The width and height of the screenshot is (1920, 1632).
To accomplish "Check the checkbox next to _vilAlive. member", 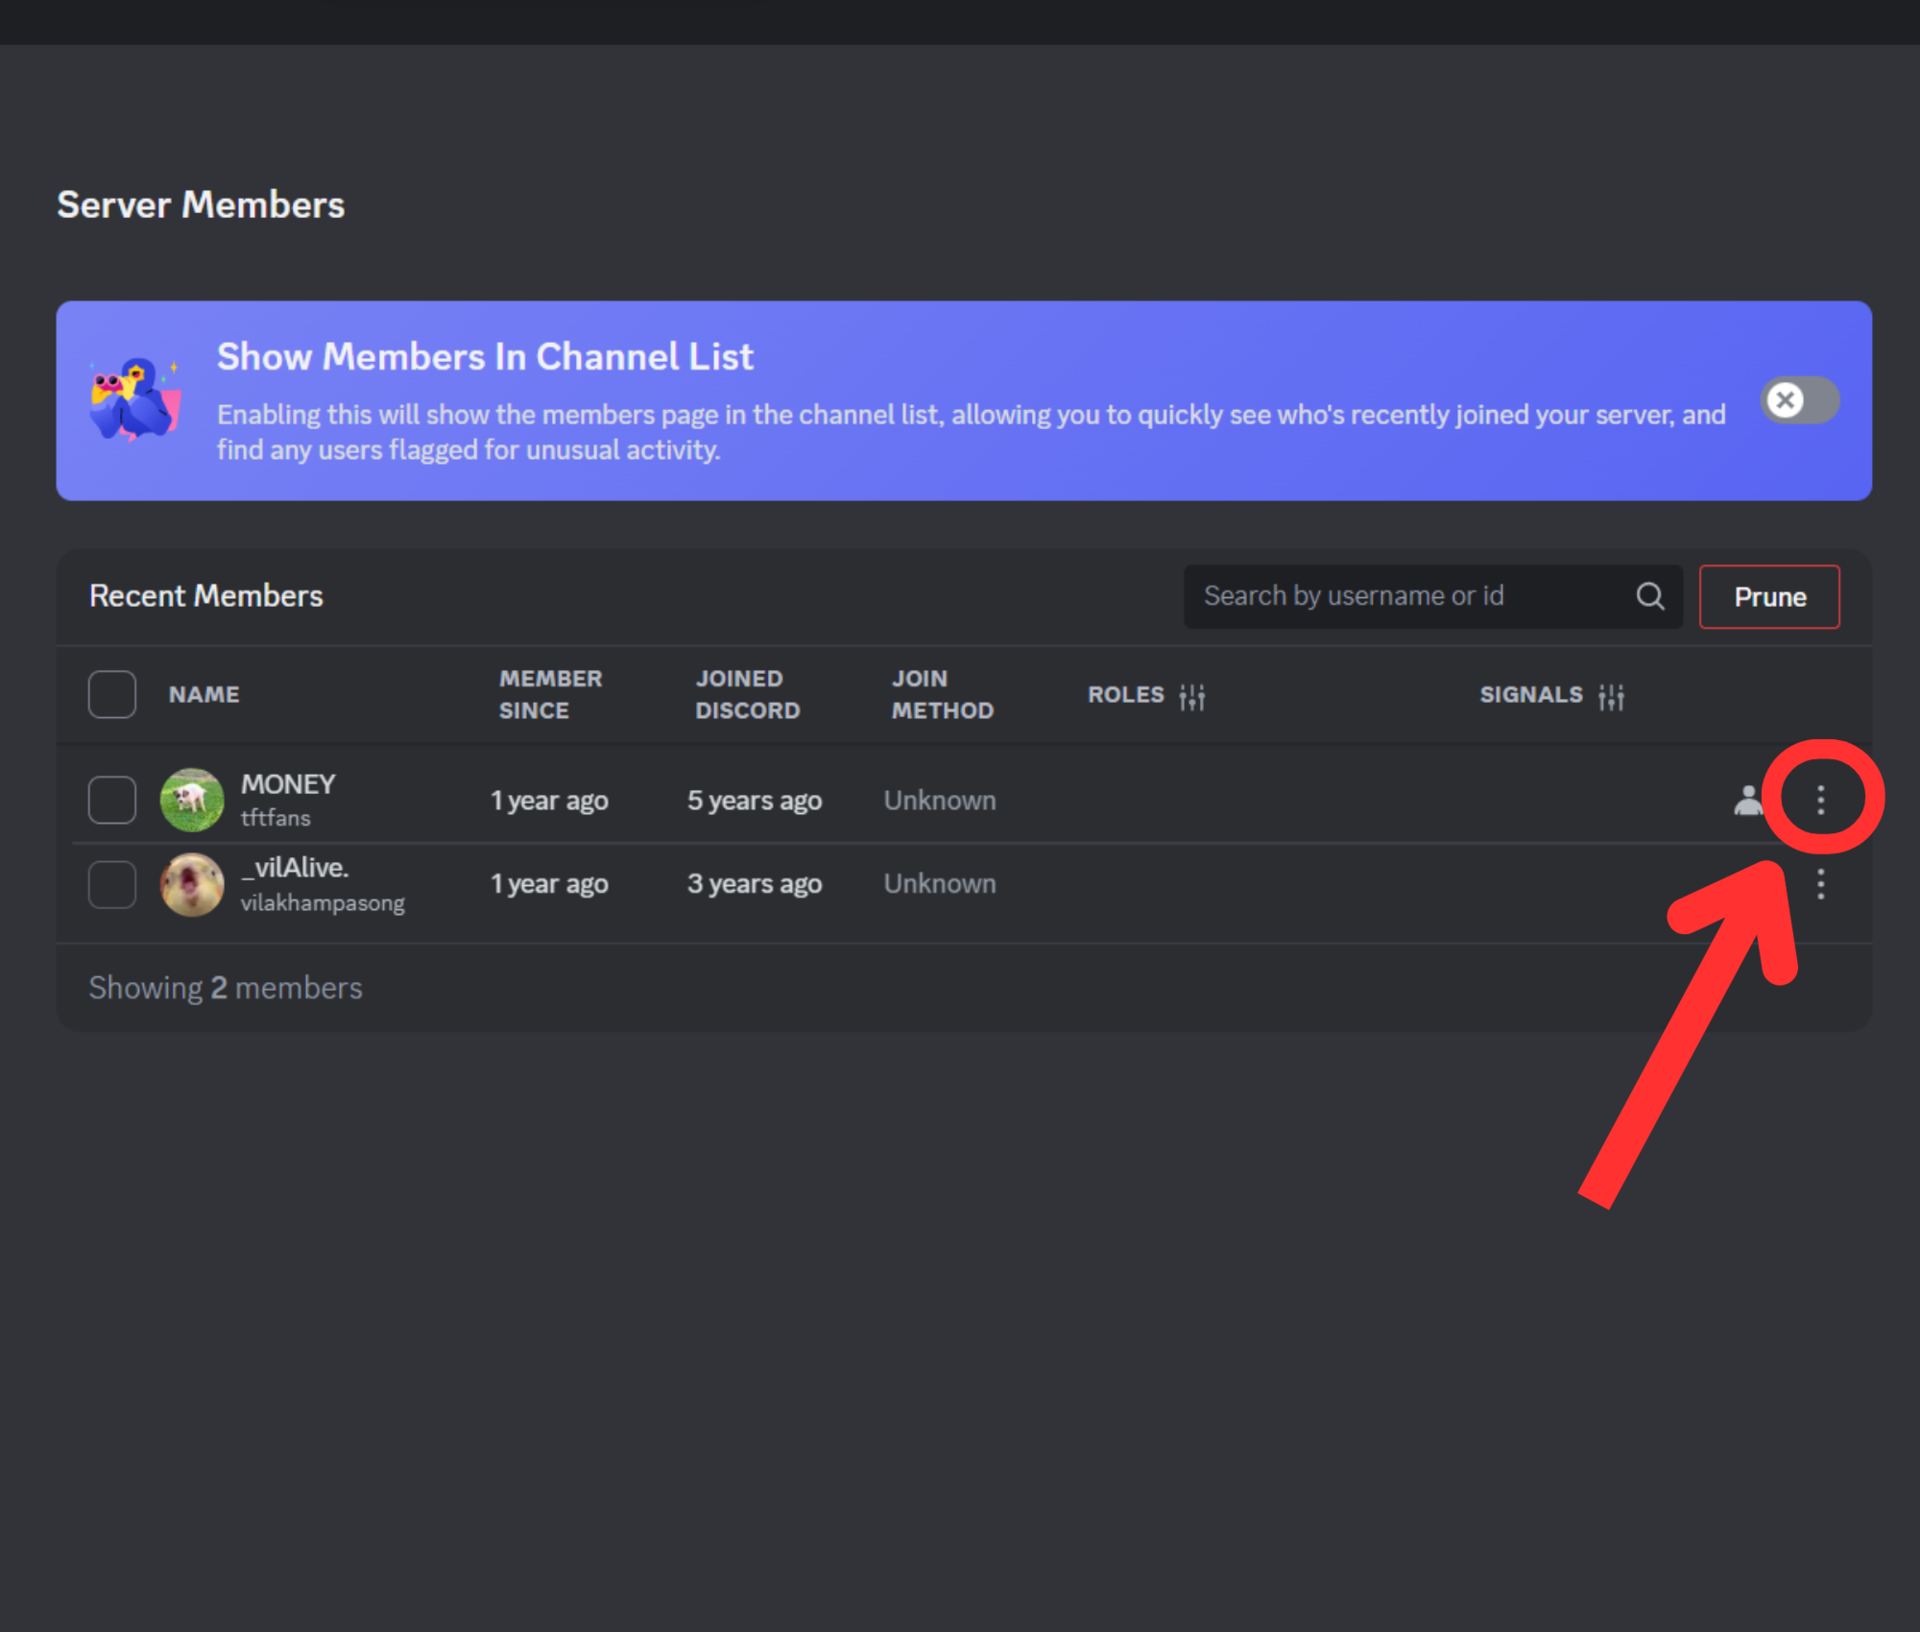I will 110,884.
